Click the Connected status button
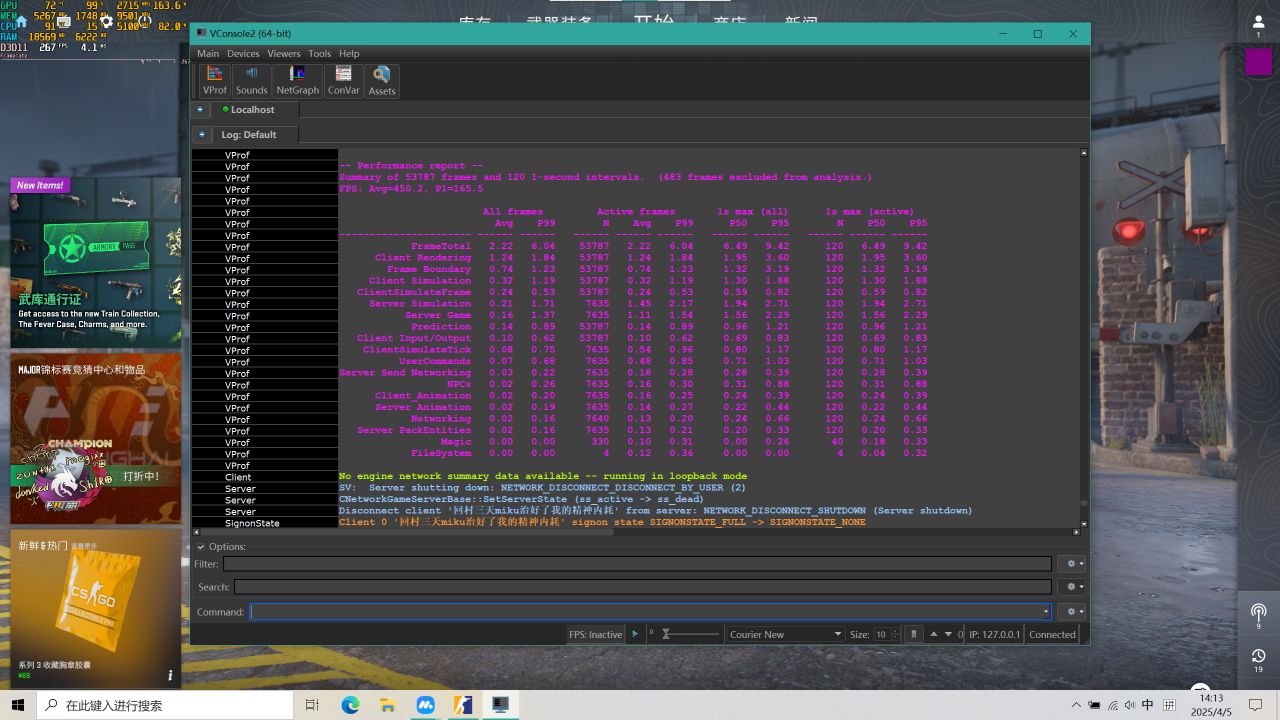 [x=1052, y=634]
